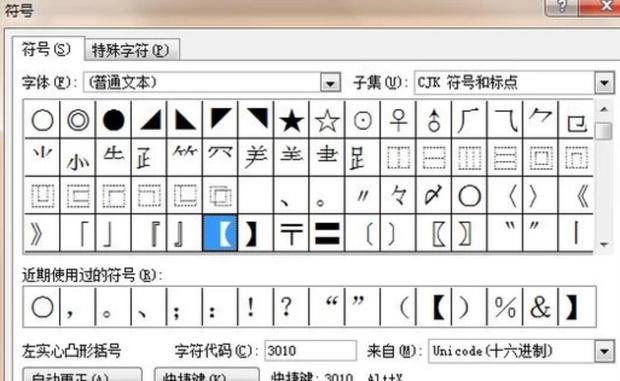Pick the geta mark 〓 symbol
620x381 pixels.
[327, 234]
